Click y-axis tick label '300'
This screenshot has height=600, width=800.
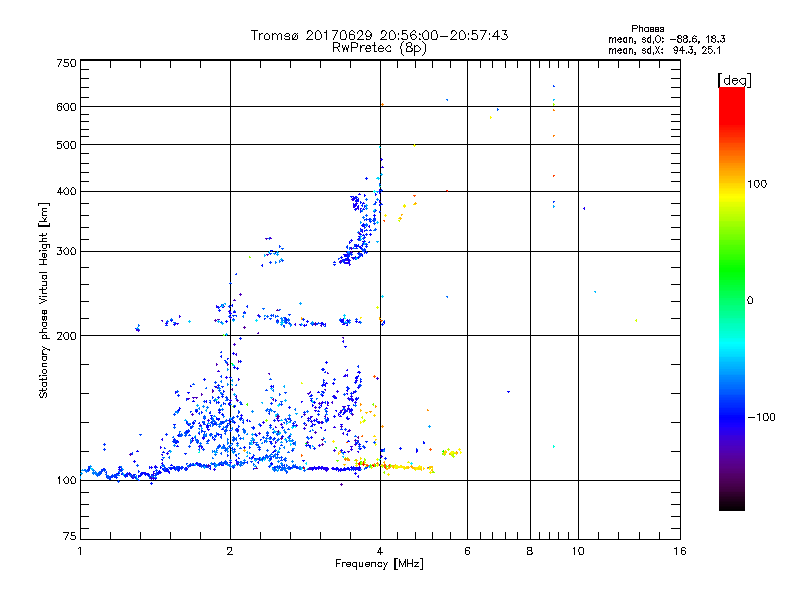(66, 251)
